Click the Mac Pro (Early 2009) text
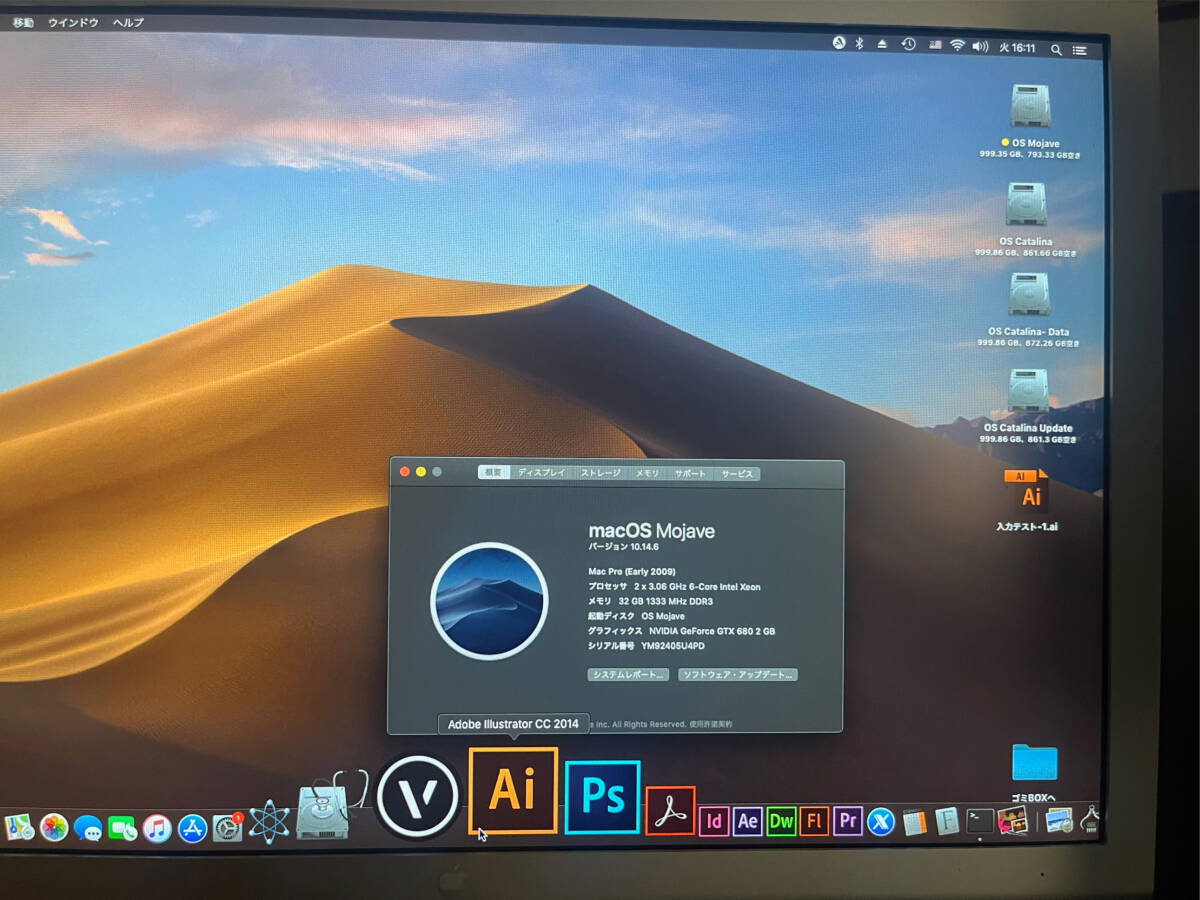Image resolution: width=1200 pixels, height=900 pixels. pos(631,571)
